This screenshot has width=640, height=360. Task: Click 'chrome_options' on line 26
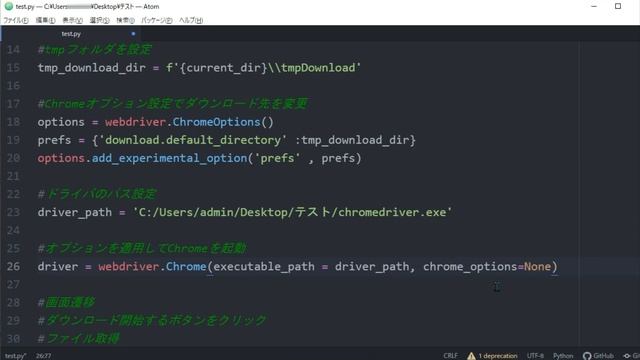tap(470, 267)
